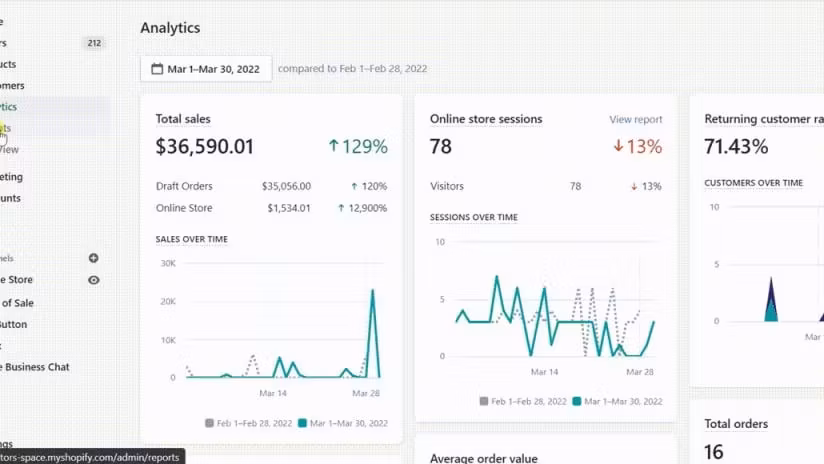This screenshot has width=824, height=464.
Task: Click the calendar icon in date selector
Action: pos(157,69)
